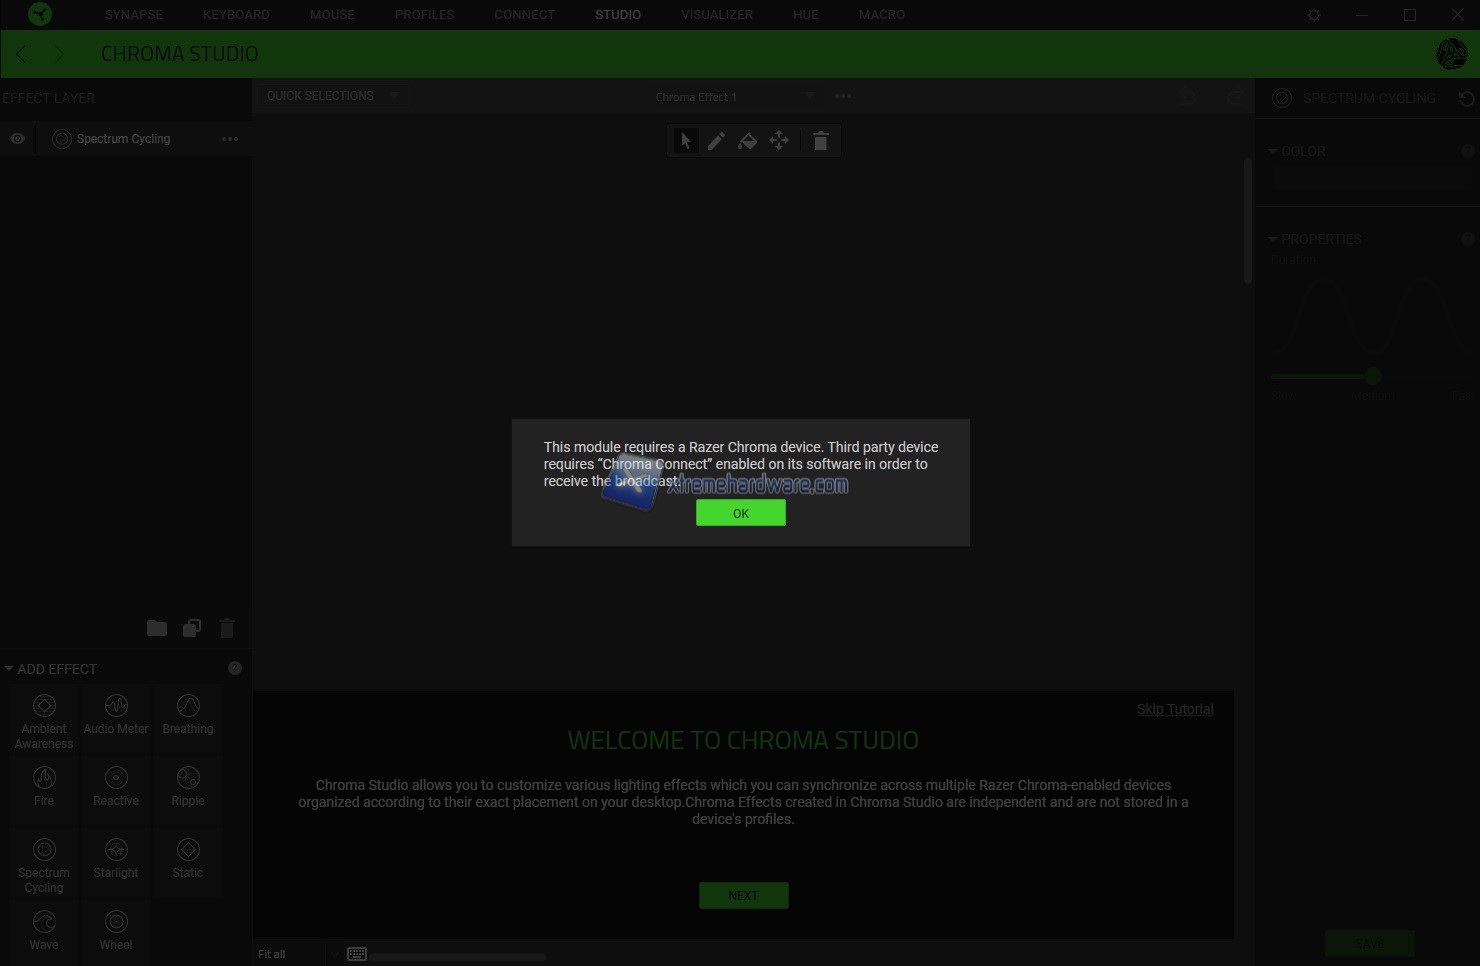The image size is (1480, 966).
Task: Select the pen draw tool
Action: 716,141
